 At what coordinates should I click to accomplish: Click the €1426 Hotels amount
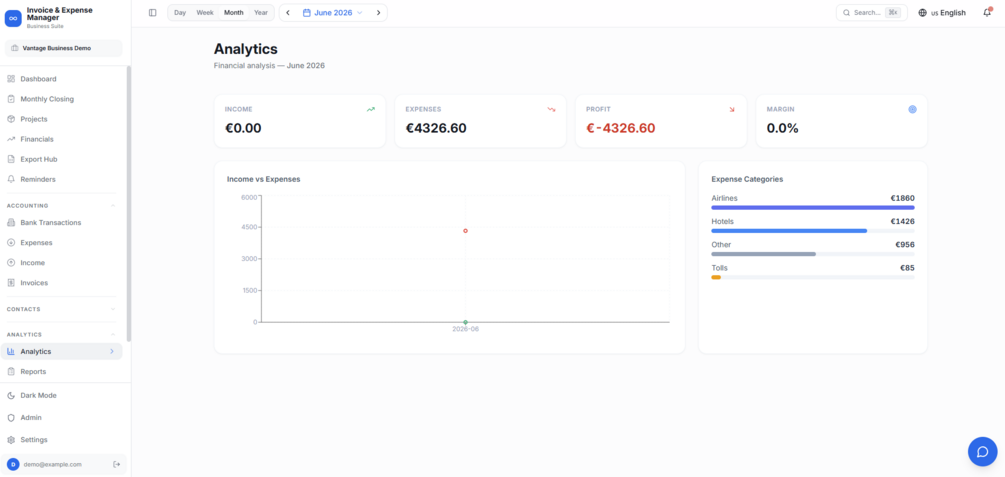pos(902,221)
